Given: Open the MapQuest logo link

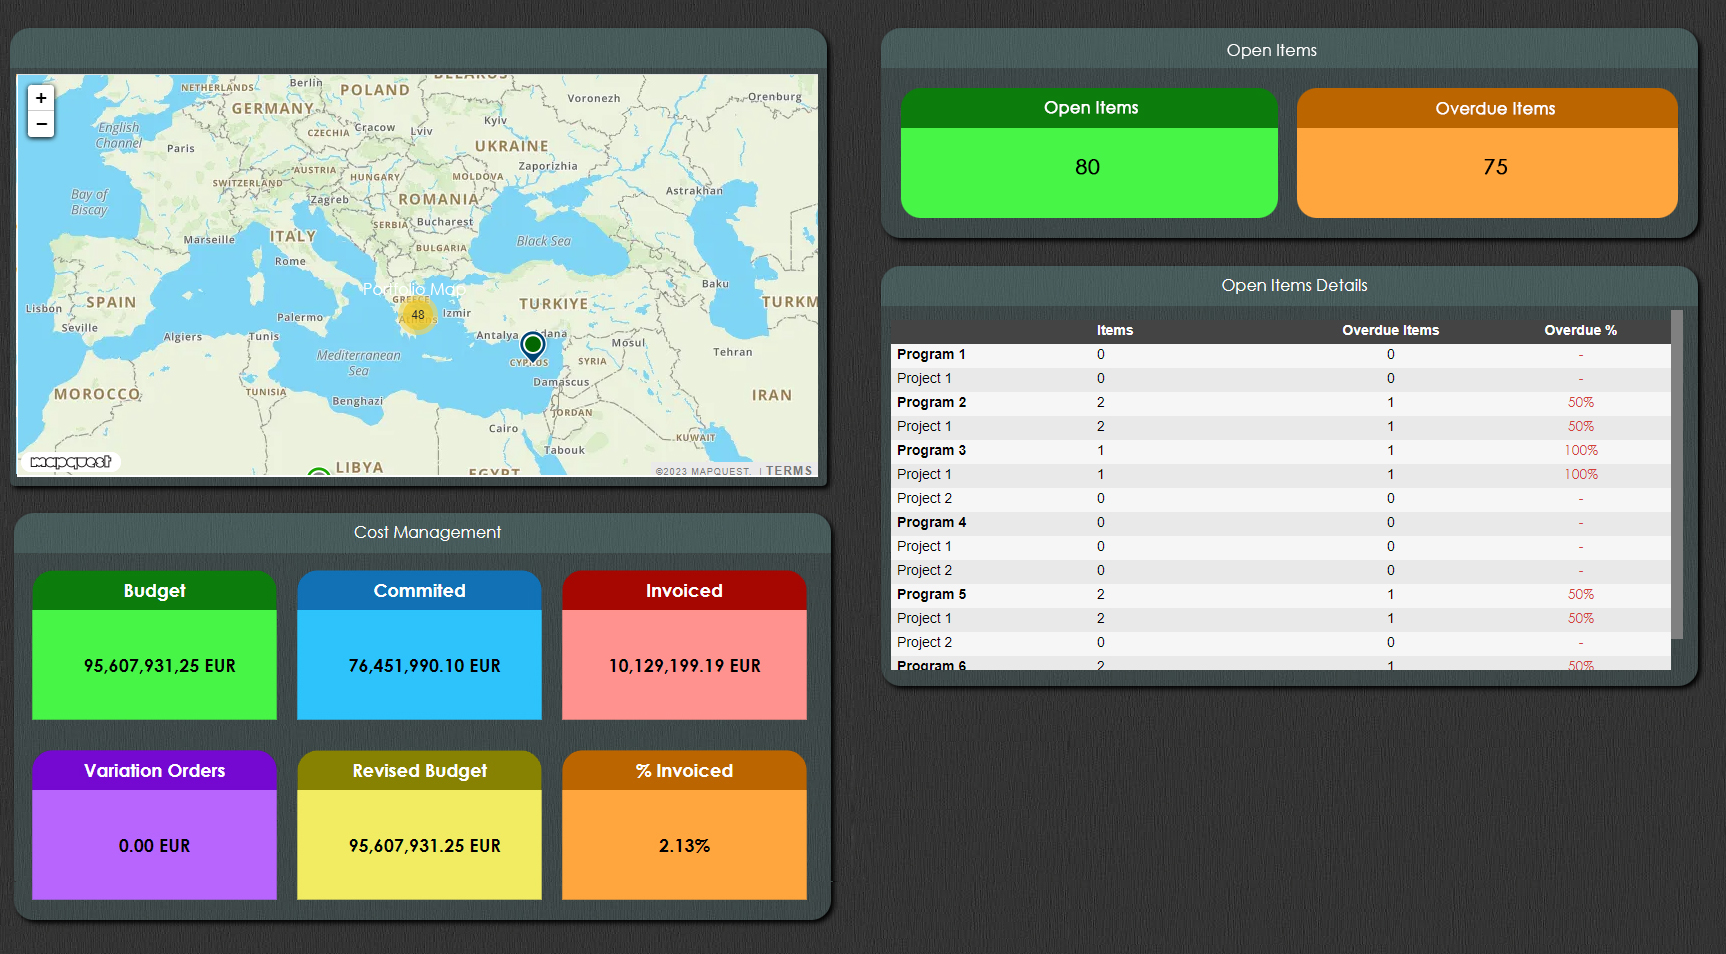Looking at the screenshot, I should point(70,462).
